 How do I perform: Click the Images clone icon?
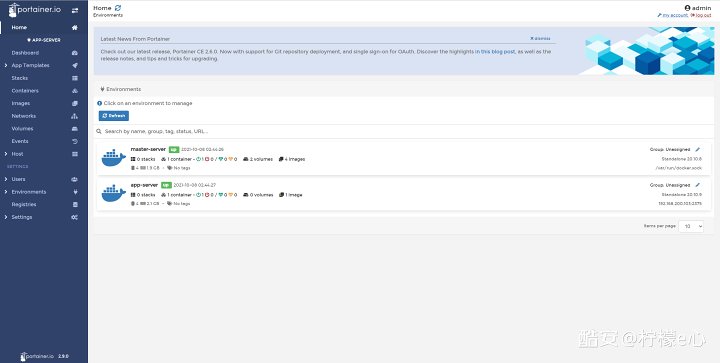(74, 103)
